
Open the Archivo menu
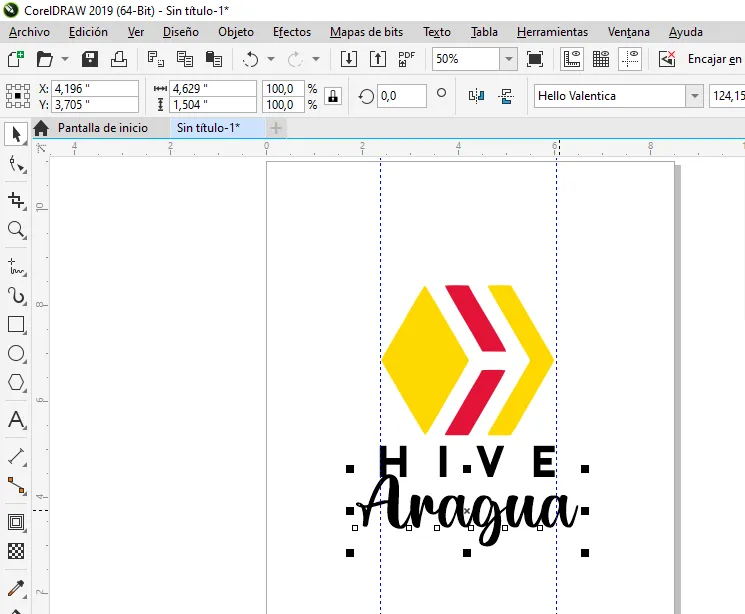coord(29,32)
